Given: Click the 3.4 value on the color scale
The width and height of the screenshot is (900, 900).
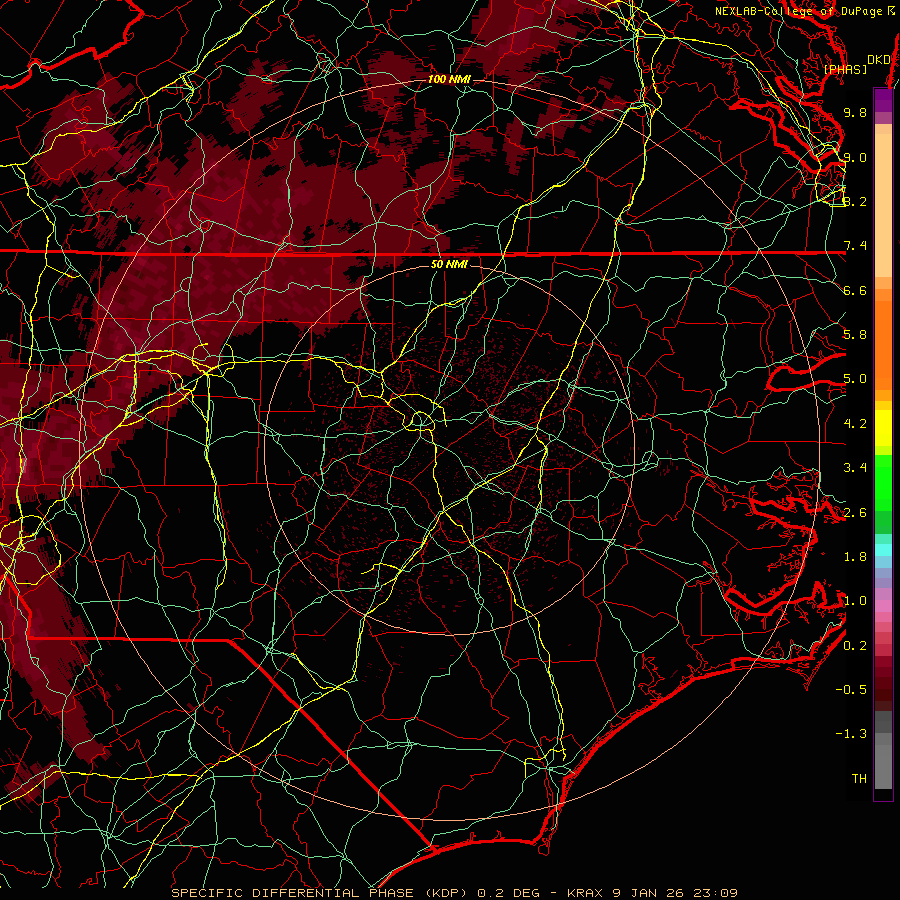Looking at the screenshot, I should (x=855, y=468).
